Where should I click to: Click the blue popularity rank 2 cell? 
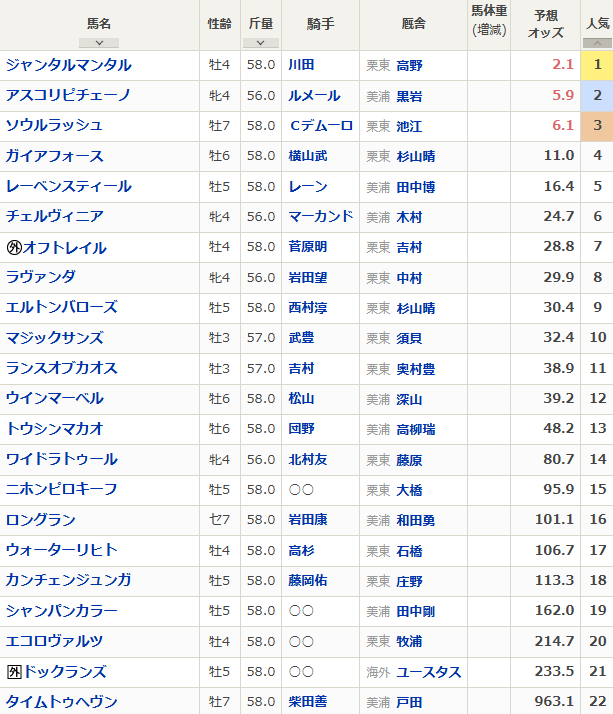(597, 96)
